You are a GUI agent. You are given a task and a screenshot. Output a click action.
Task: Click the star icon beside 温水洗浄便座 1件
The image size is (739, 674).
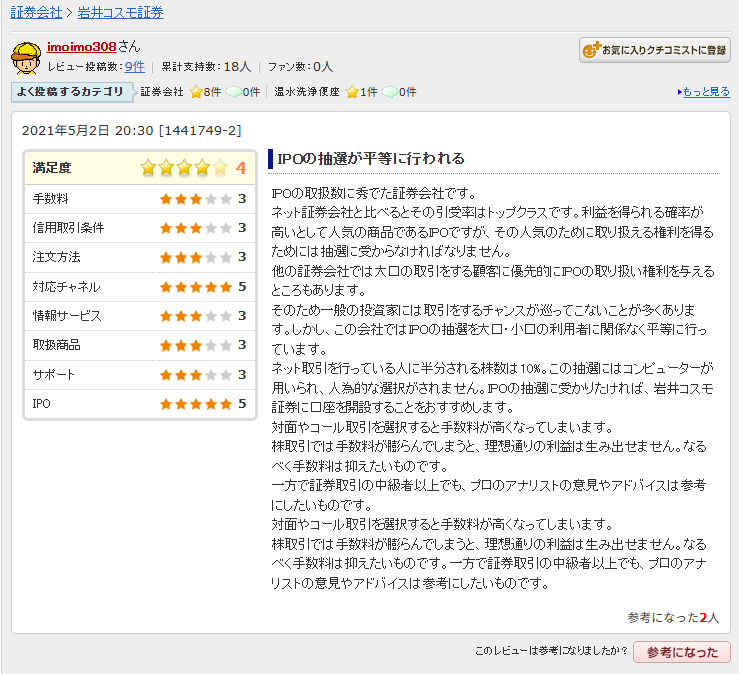tap(353, 92)
